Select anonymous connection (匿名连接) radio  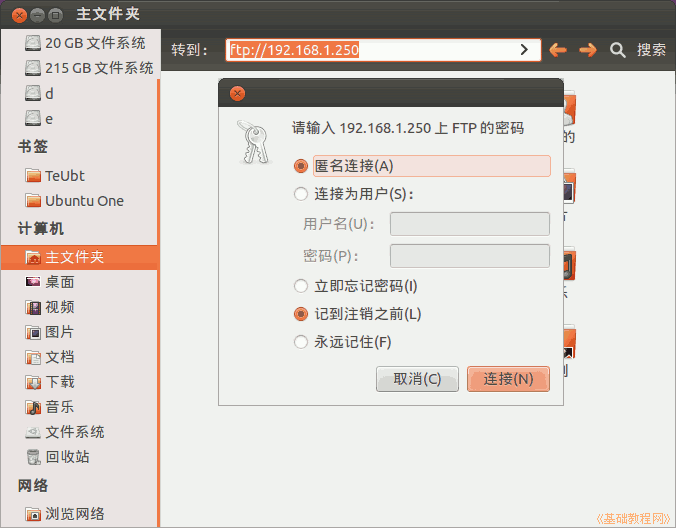point(301,166)
